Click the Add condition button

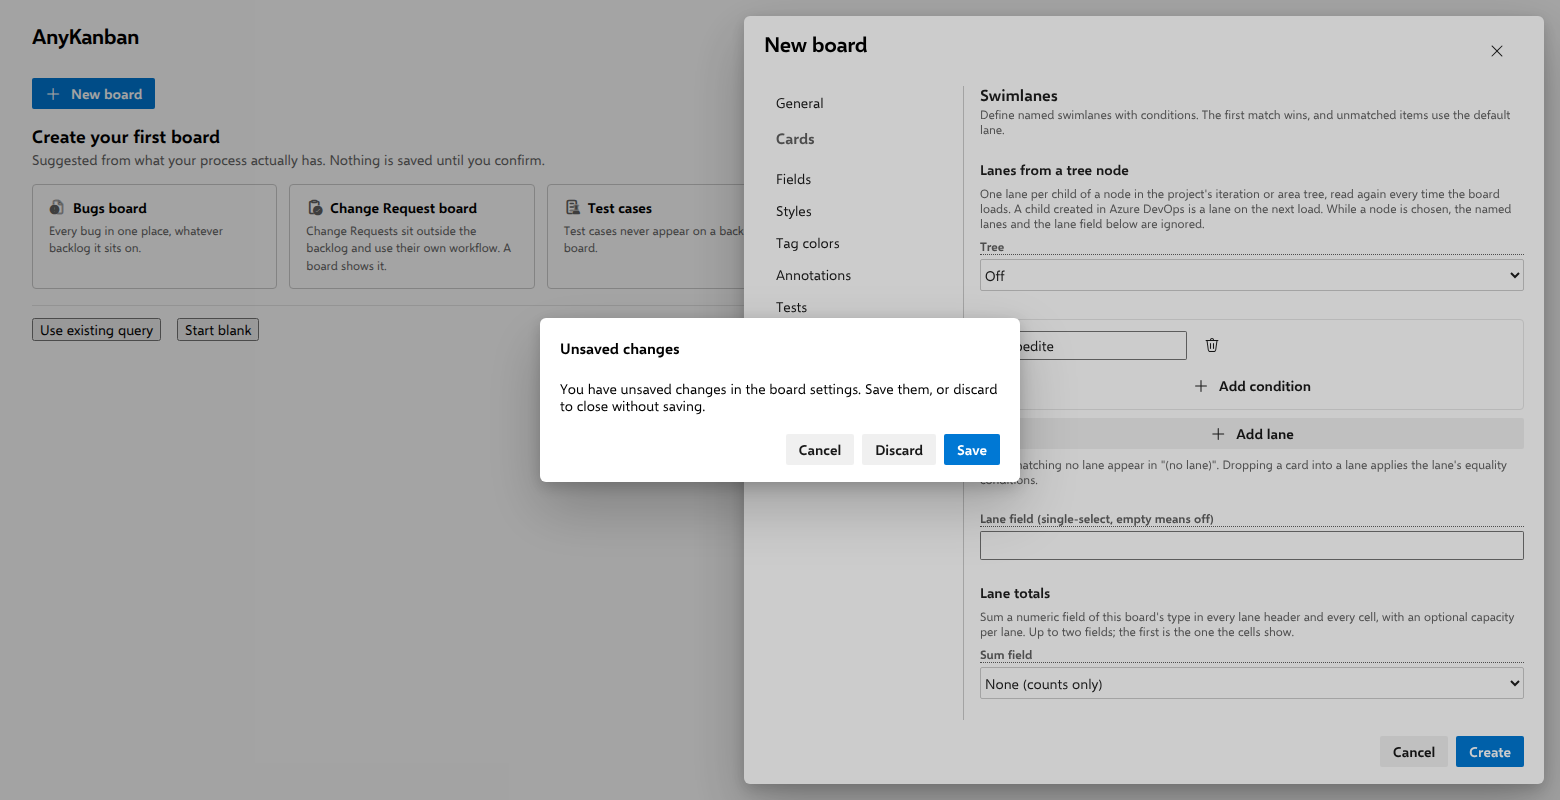[1252, 386]
